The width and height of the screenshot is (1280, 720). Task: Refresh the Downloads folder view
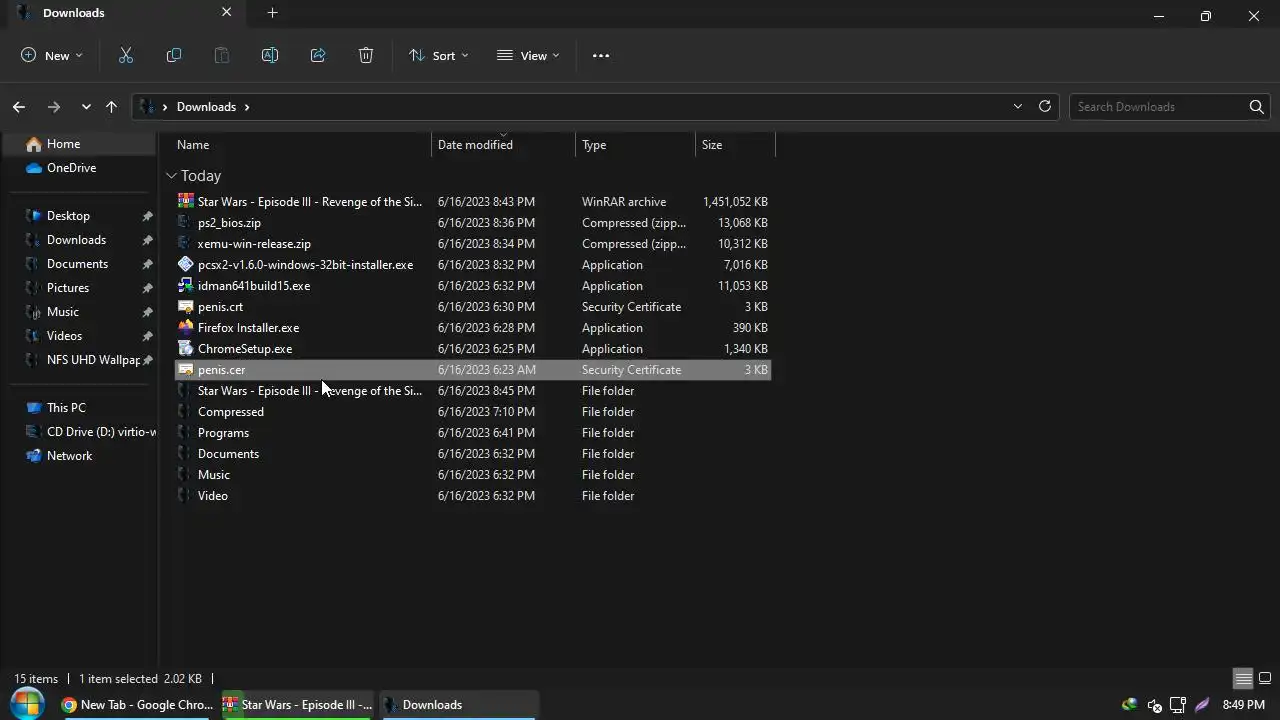(x=1045, y=106)
